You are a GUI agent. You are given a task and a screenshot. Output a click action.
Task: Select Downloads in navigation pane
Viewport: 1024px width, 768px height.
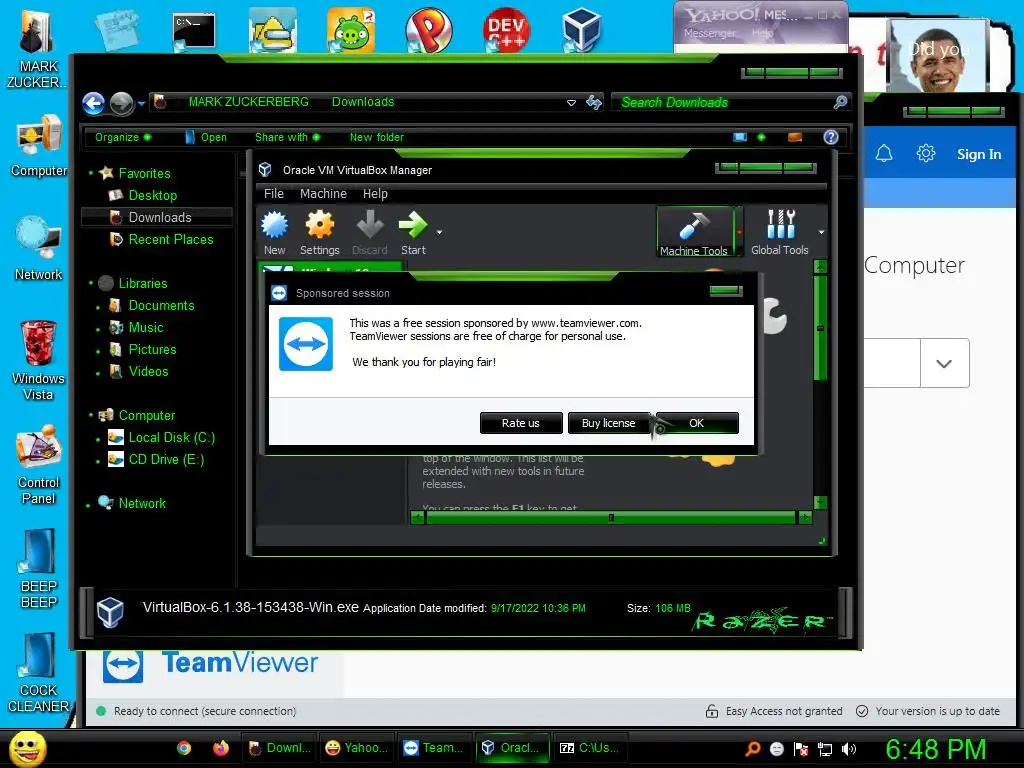159,217
